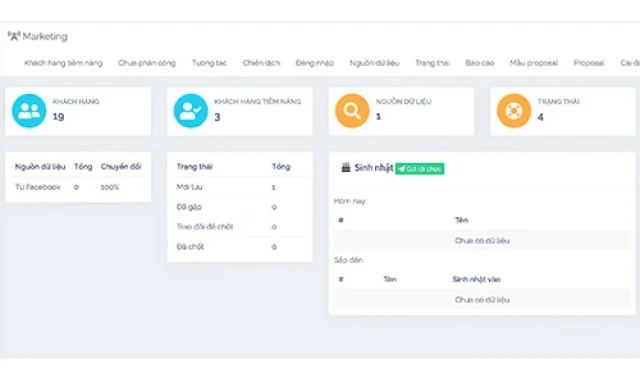
Task: Click the Nguồn dữ liệu card label
Action: coord(403,101)
